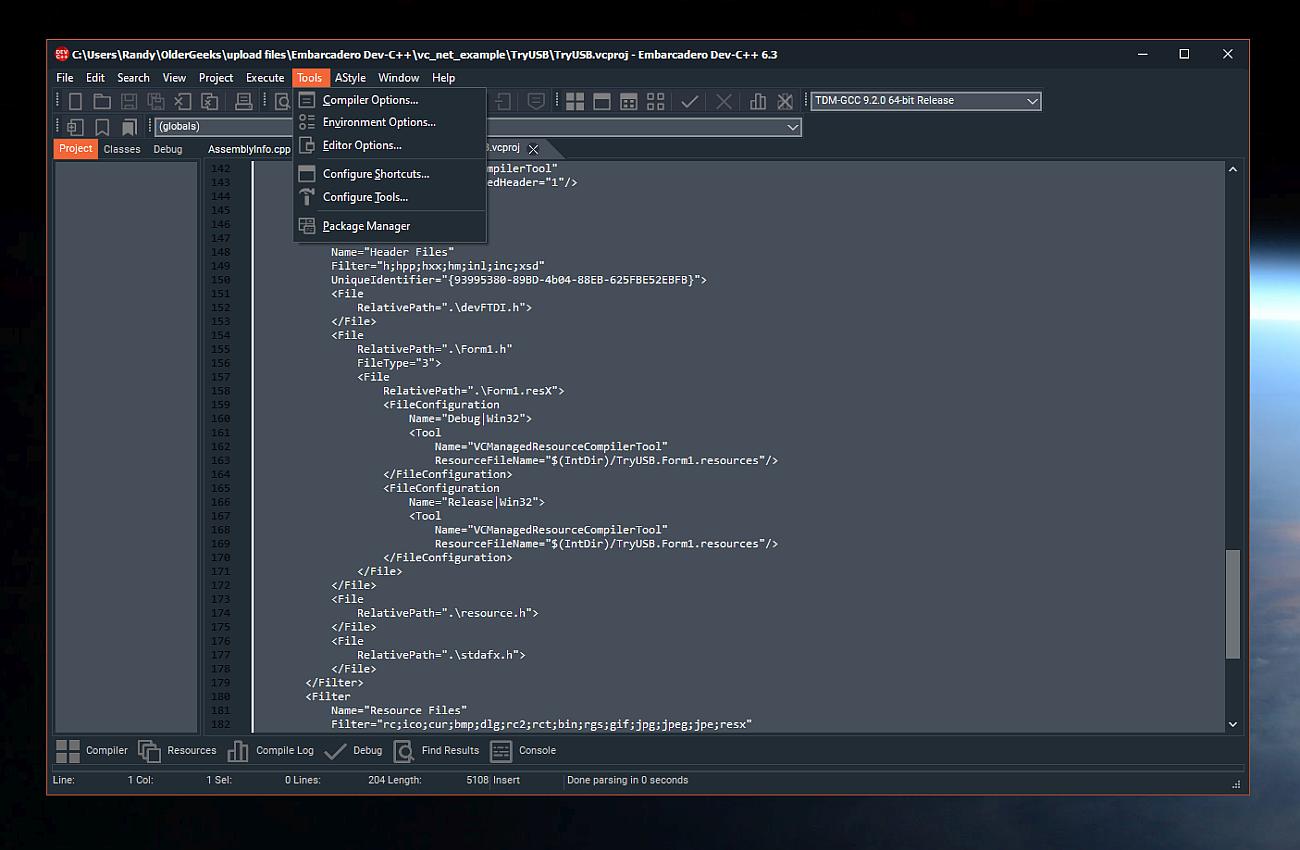The height and width of the screenshot is (850, 1300).
Task: Choose Compiler Options... from Tools menu
Action: point(390,100)
